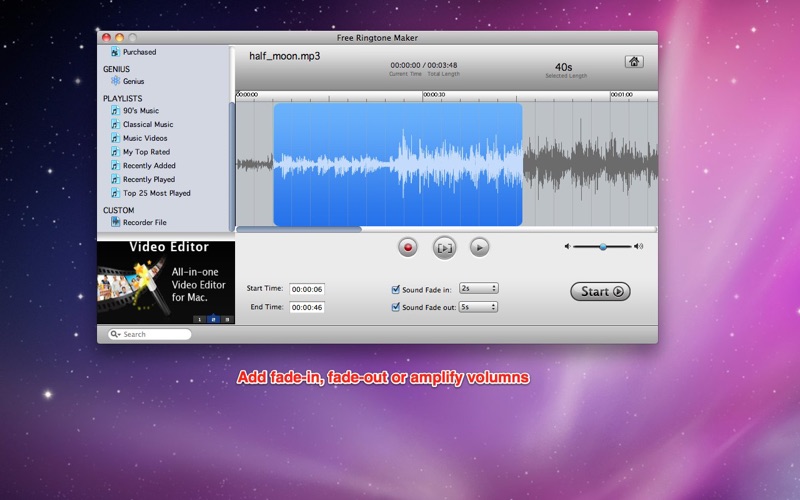Viewport: 800px width, 500px height.
Task: Click the Recently Played playlist icon
Action: point(115,179)
